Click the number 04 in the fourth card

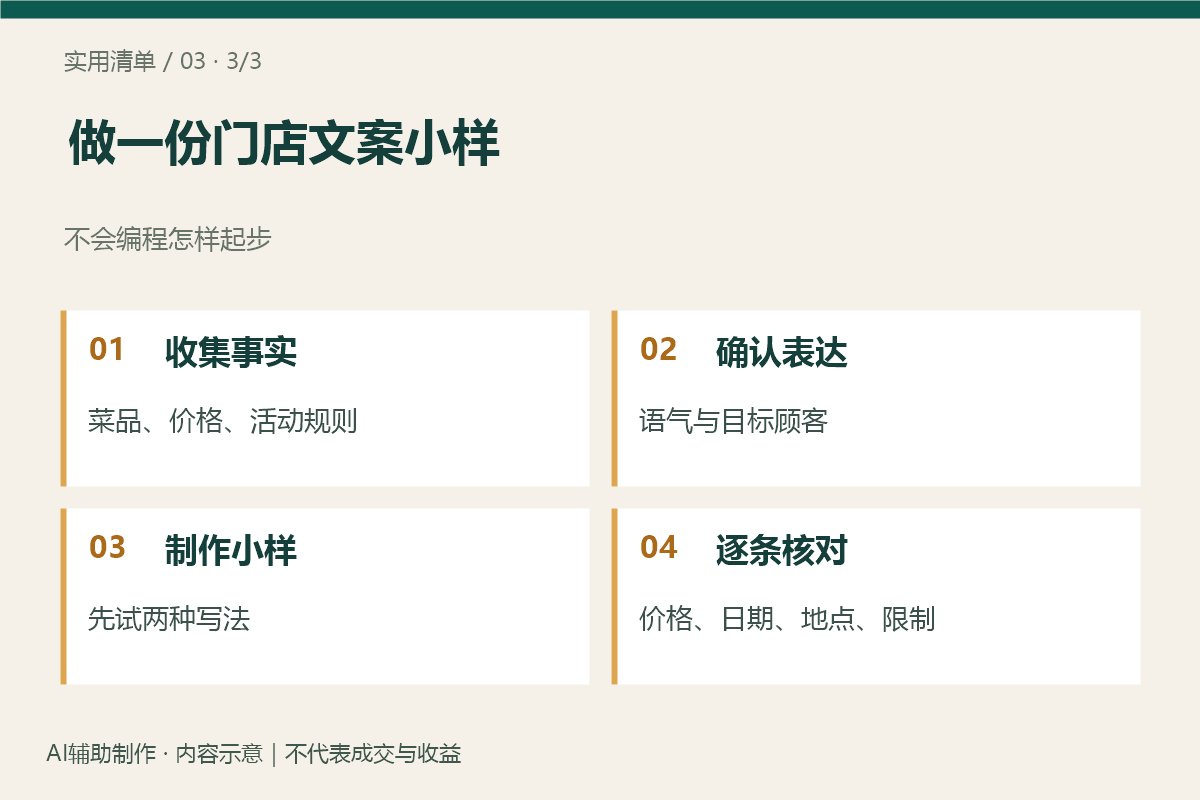pyautogui.click(x=658, y=548)
